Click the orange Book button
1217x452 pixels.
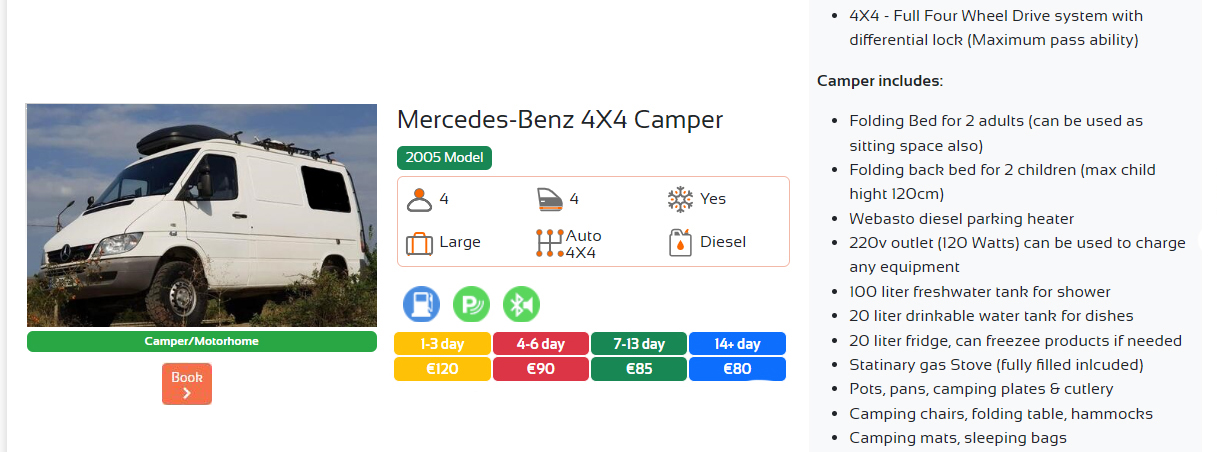point(187,384)
